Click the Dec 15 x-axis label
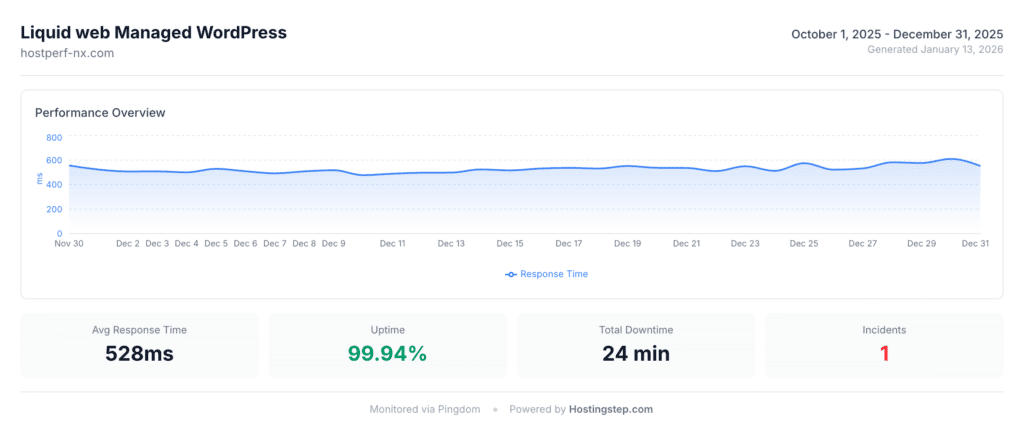 tap(510, 244)
